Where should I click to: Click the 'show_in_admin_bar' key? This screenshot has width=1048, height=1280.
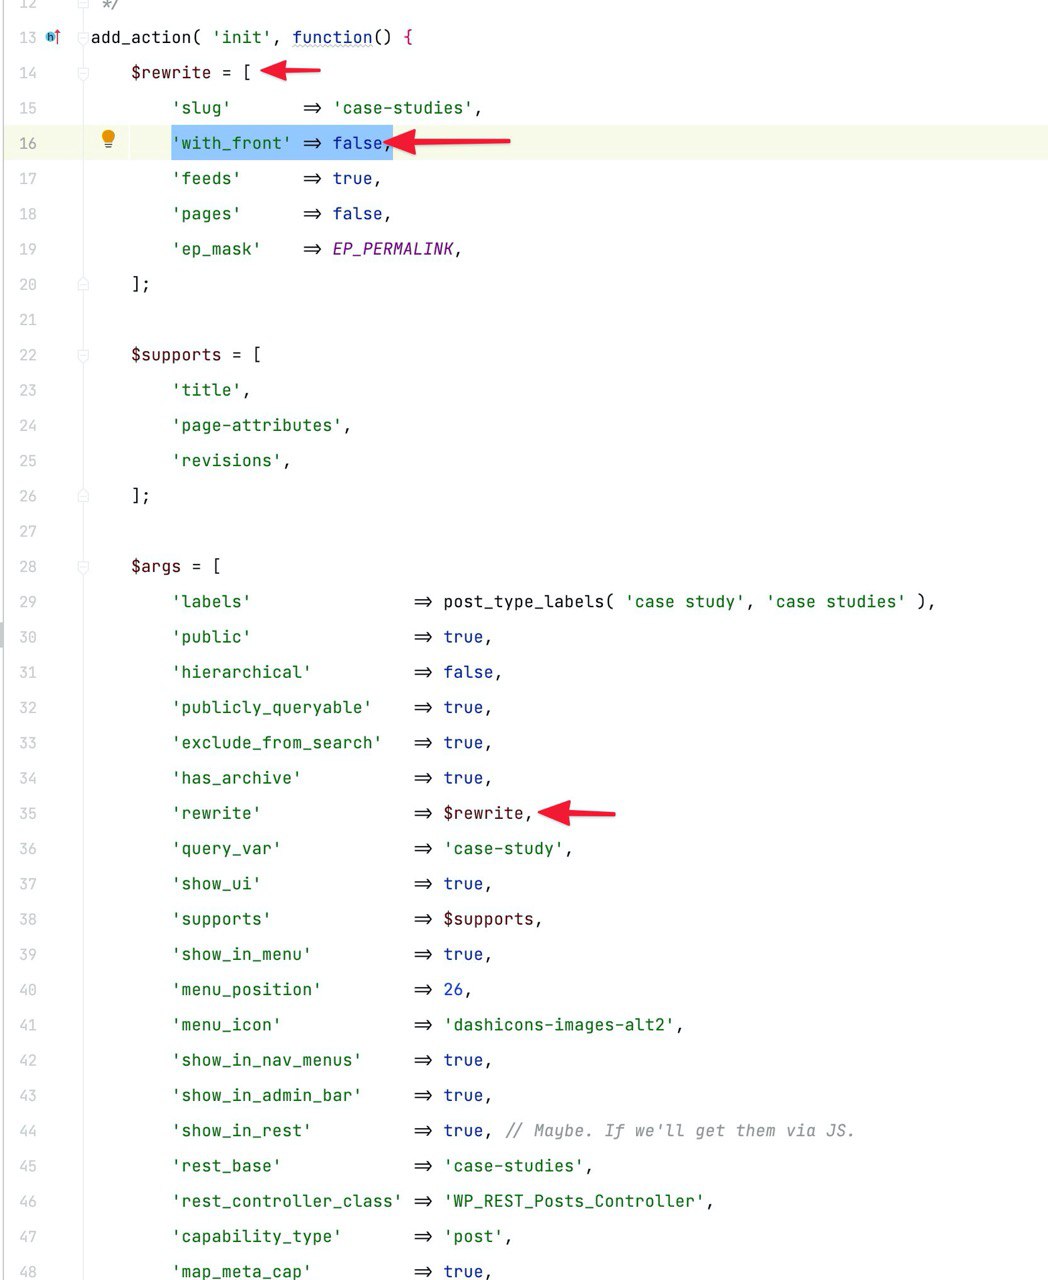pyautogui.click(x=267, y=1096)
